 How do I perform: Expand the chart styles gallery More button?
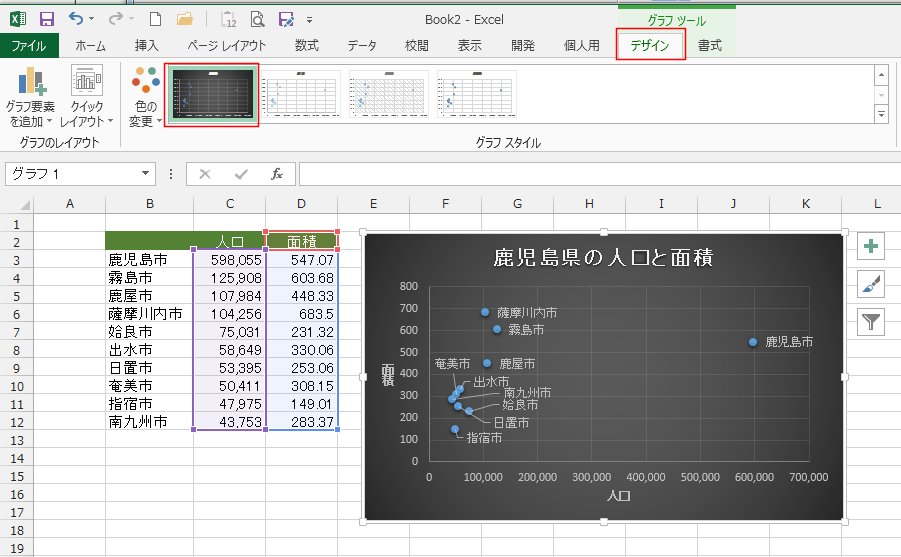[x=881, y=115]
